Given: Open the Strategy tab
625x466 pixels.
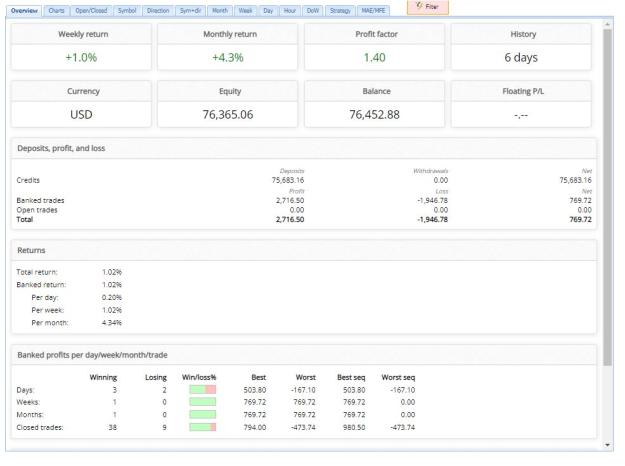Looking at the screenshot, I should [x=340, y=11].
